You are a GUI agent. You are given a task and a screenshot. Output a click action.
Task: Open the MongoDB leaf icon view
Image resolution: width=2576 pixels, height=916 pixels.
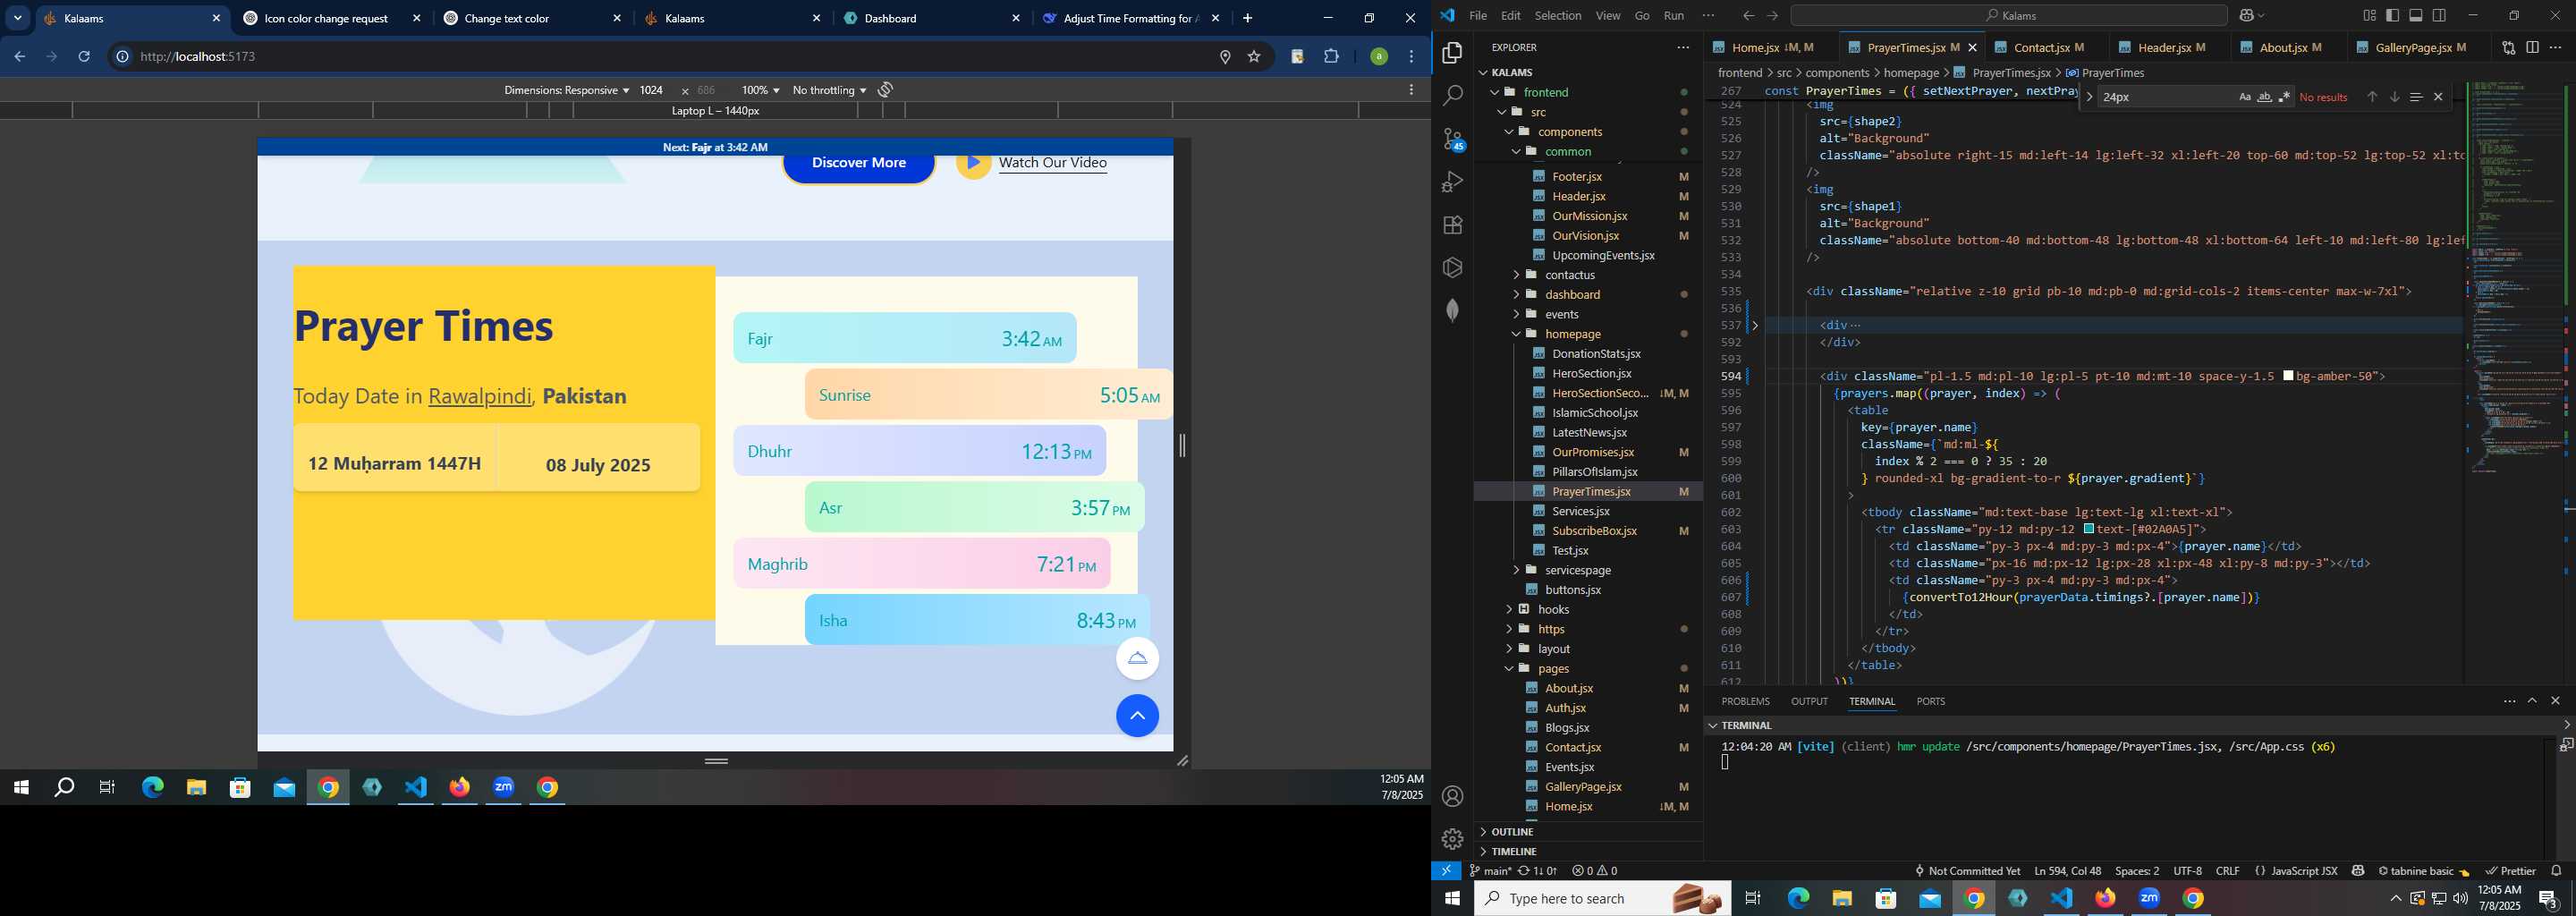(x=1453, y=310)
